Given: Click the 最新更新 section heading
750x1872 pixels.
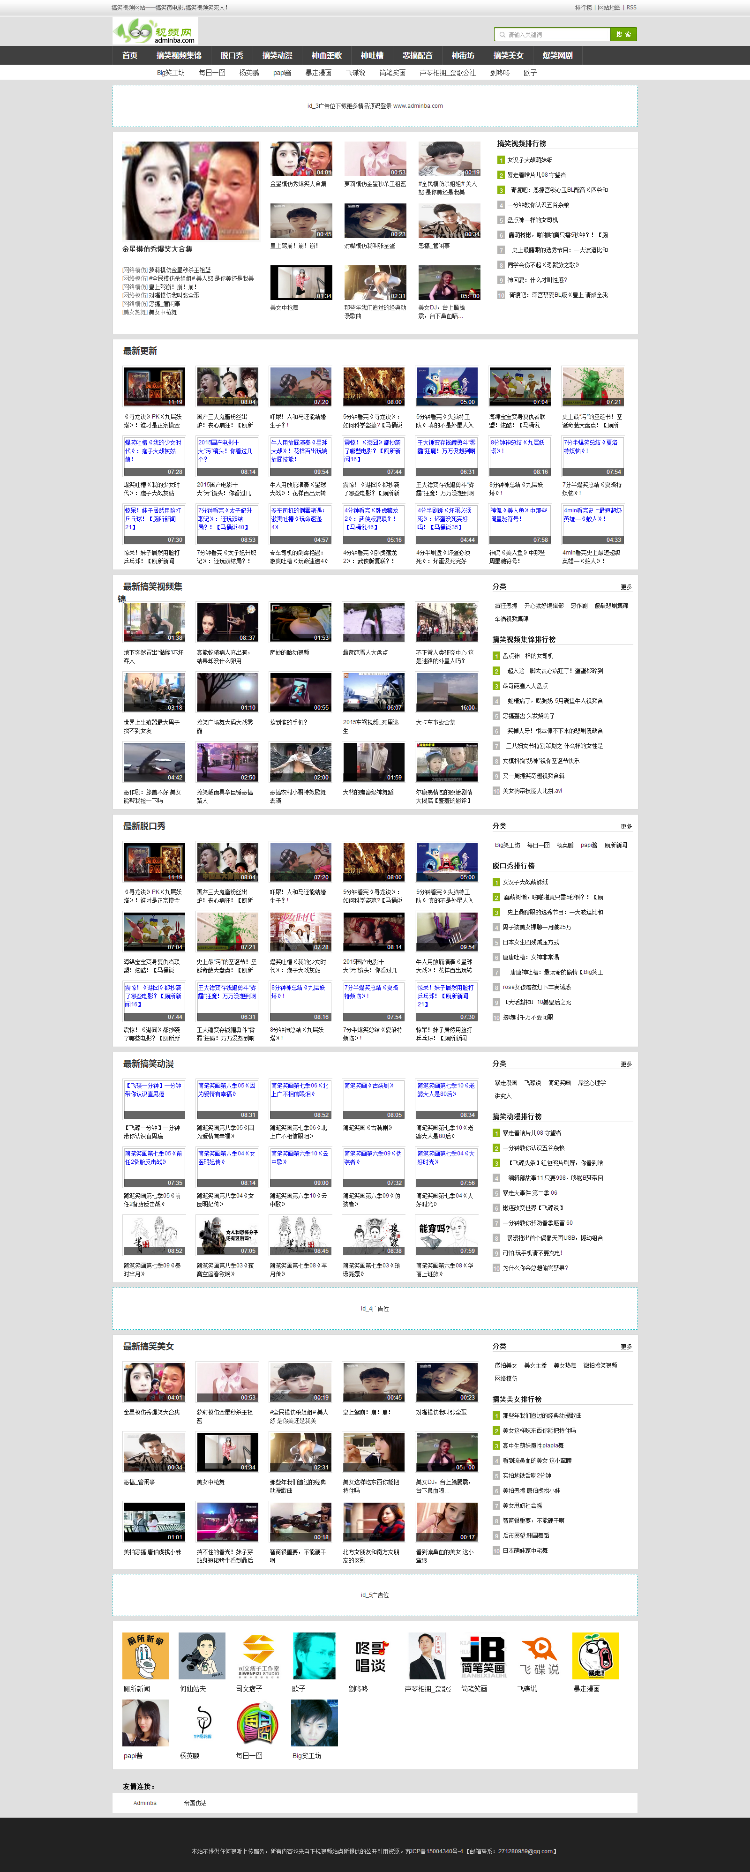Looking at the screenshot, I should tap(140, 351).
